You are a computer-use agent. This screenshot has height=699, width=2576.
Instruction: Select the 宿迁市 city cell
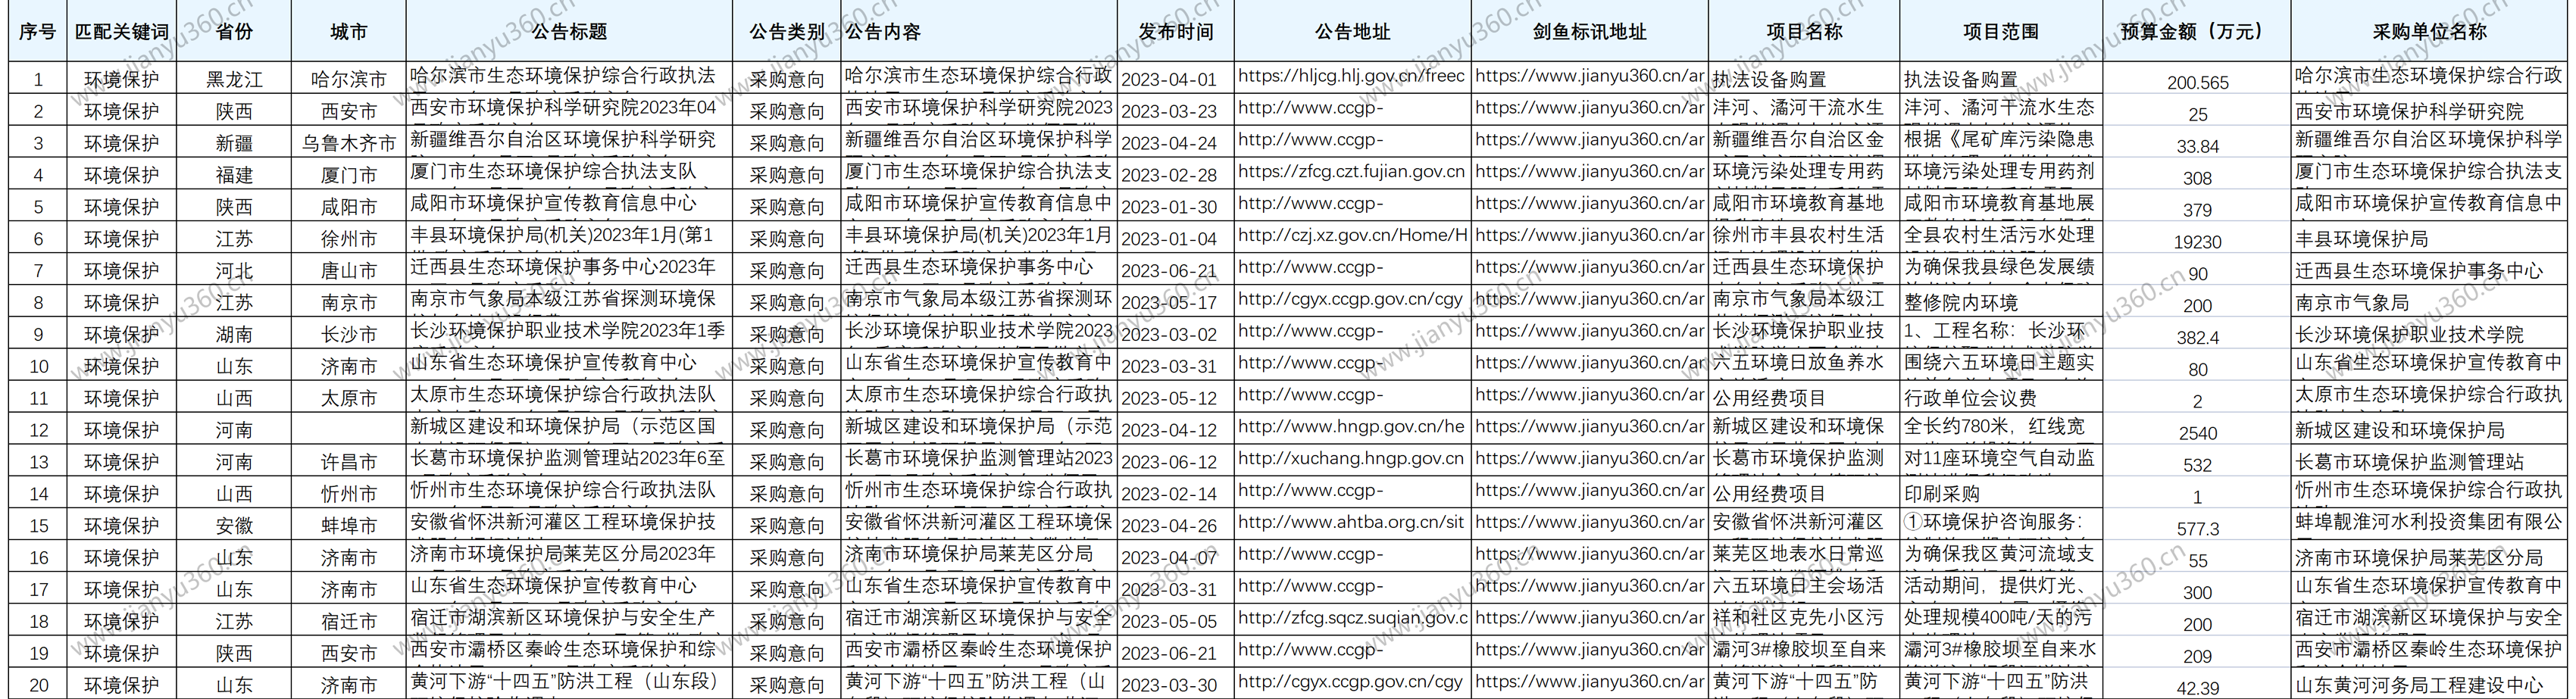[349, 622]
